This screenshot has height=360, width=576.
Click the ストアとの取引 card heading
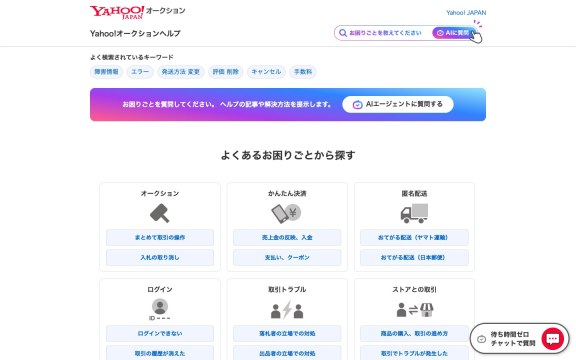414,289
